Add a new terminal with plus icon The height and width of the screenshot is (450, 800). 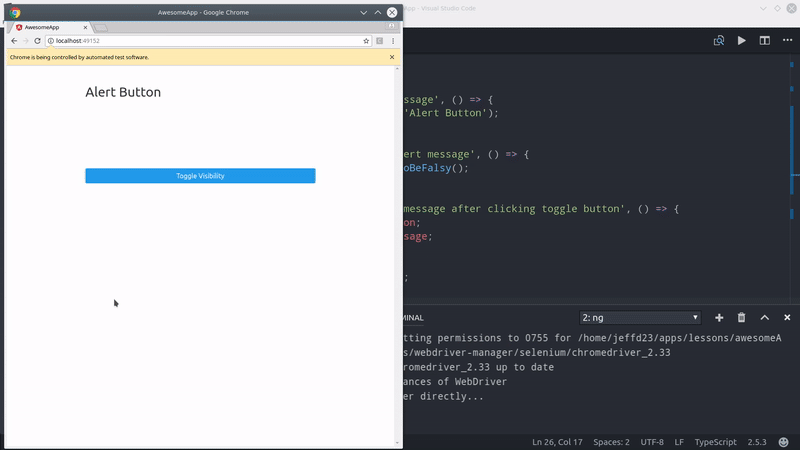[x=719, y=317]
